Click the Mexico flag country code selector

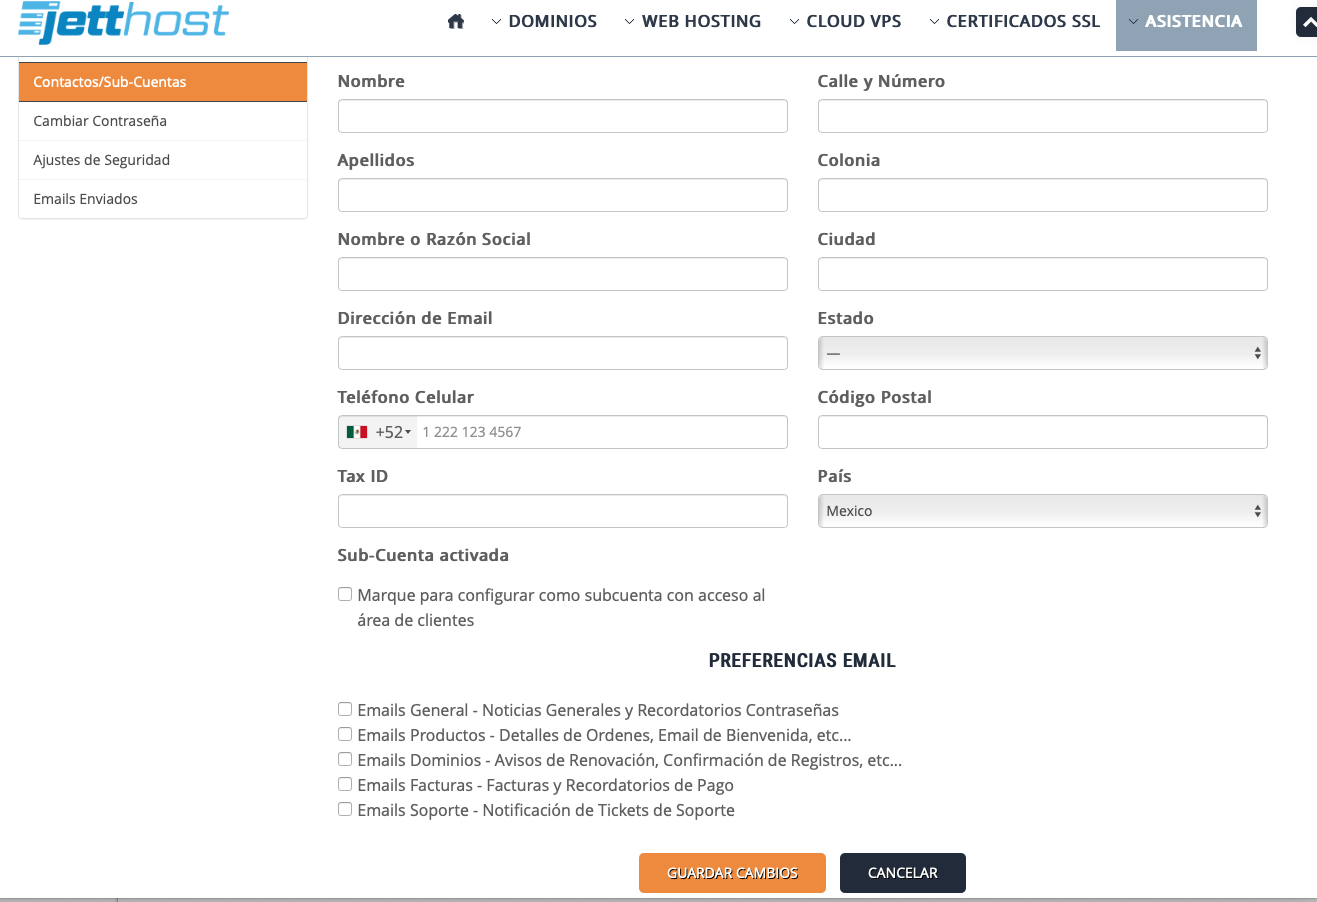[378, 432]
